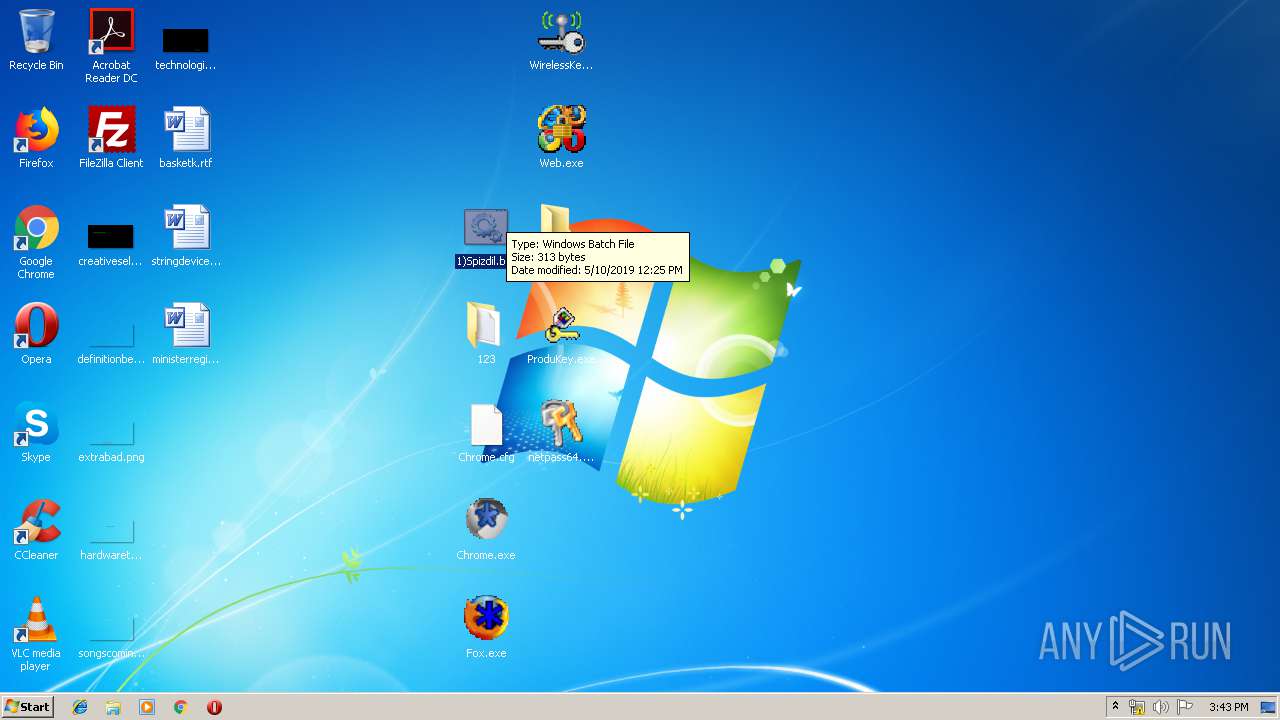
Task: Select the Fox.exe icon
Action: pos(486,628)
